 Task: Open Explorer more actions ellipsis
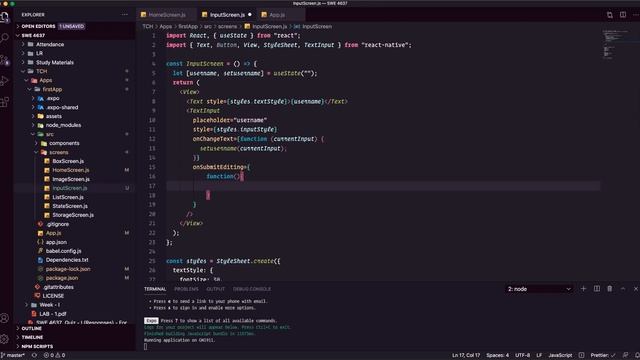pos(124,15)
